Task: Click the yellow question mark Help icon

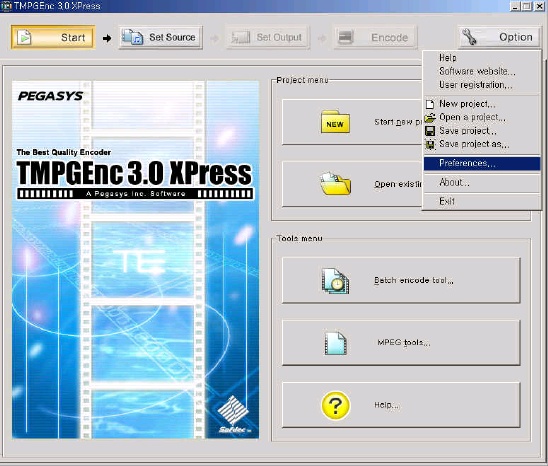Action: coord(335,405)
